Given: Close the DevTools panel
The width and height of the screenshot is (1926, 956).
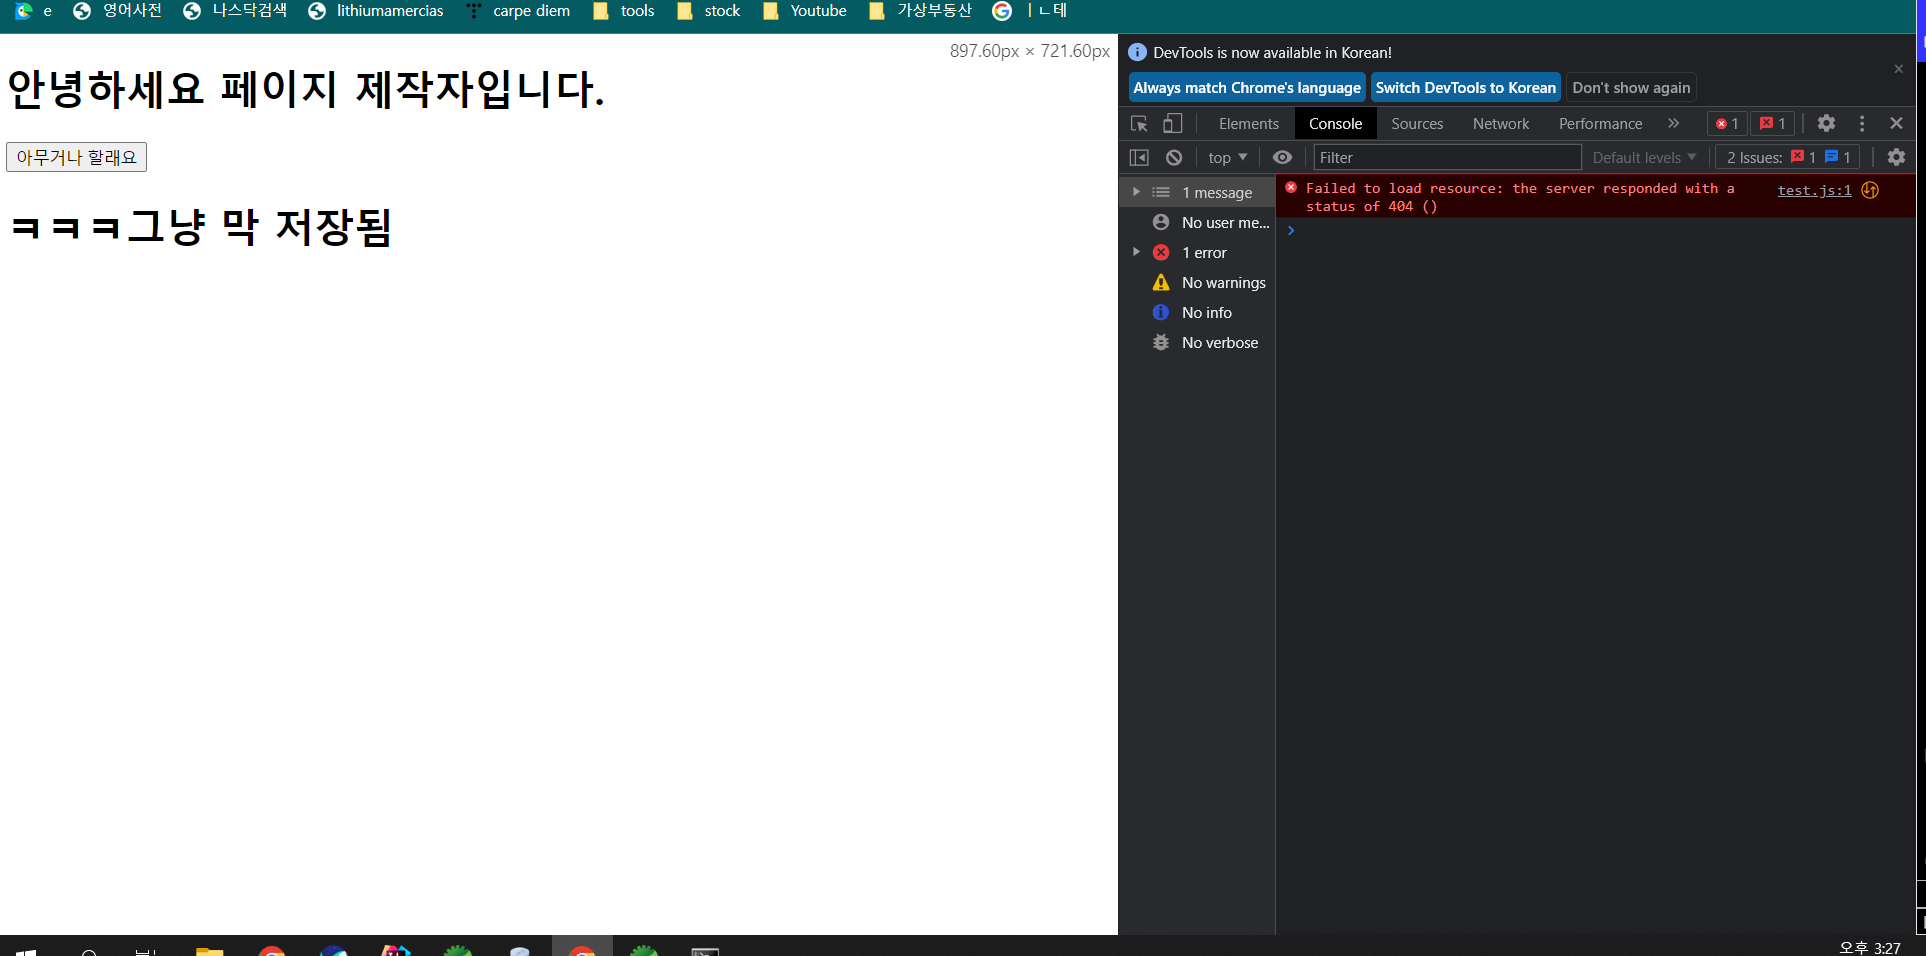Looking at the screenshot, I should [x=1896, y=123].
